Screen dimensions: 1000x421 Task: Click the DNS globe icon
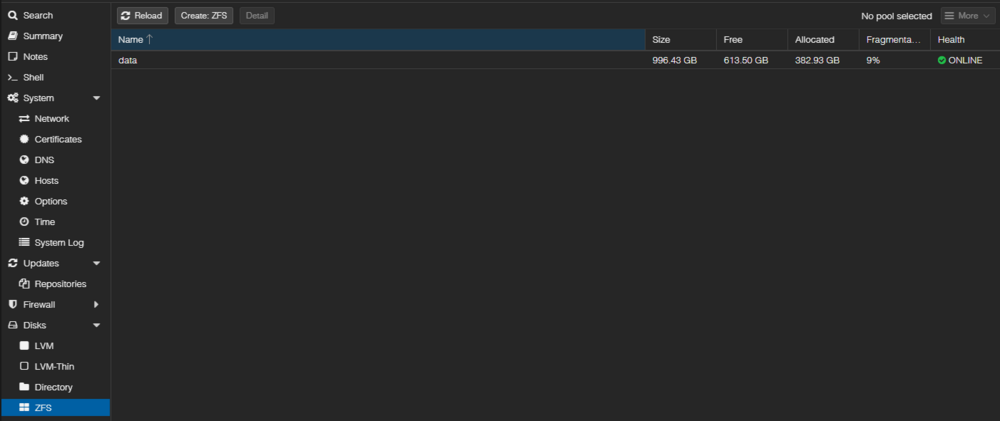[24, 160]
